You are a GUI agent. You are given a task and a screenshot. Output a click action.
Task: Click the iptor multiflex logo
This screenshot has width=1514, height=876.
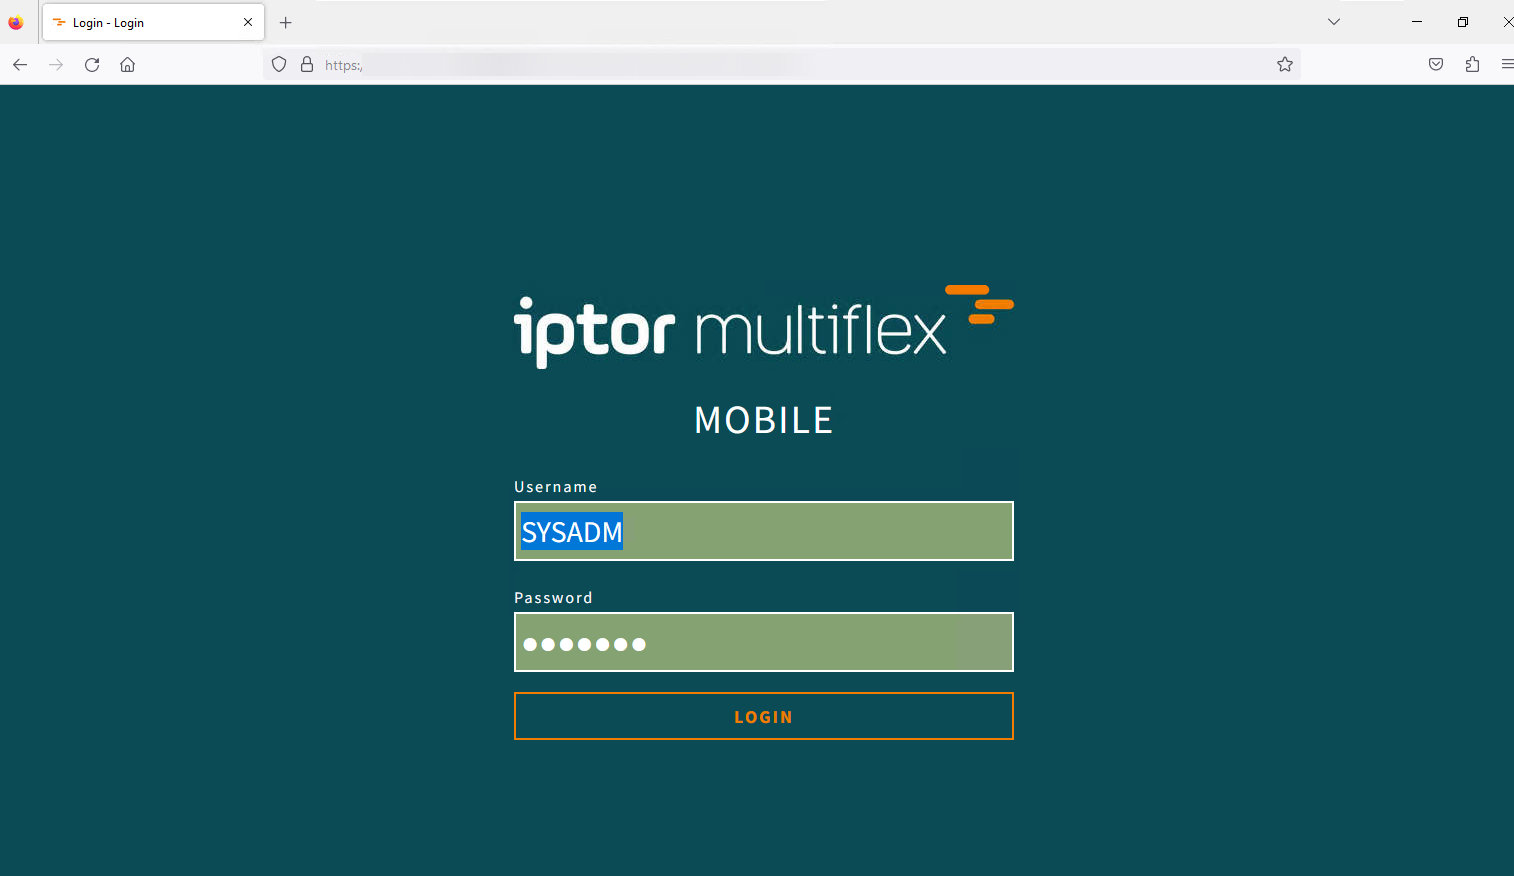pos(762,327)
